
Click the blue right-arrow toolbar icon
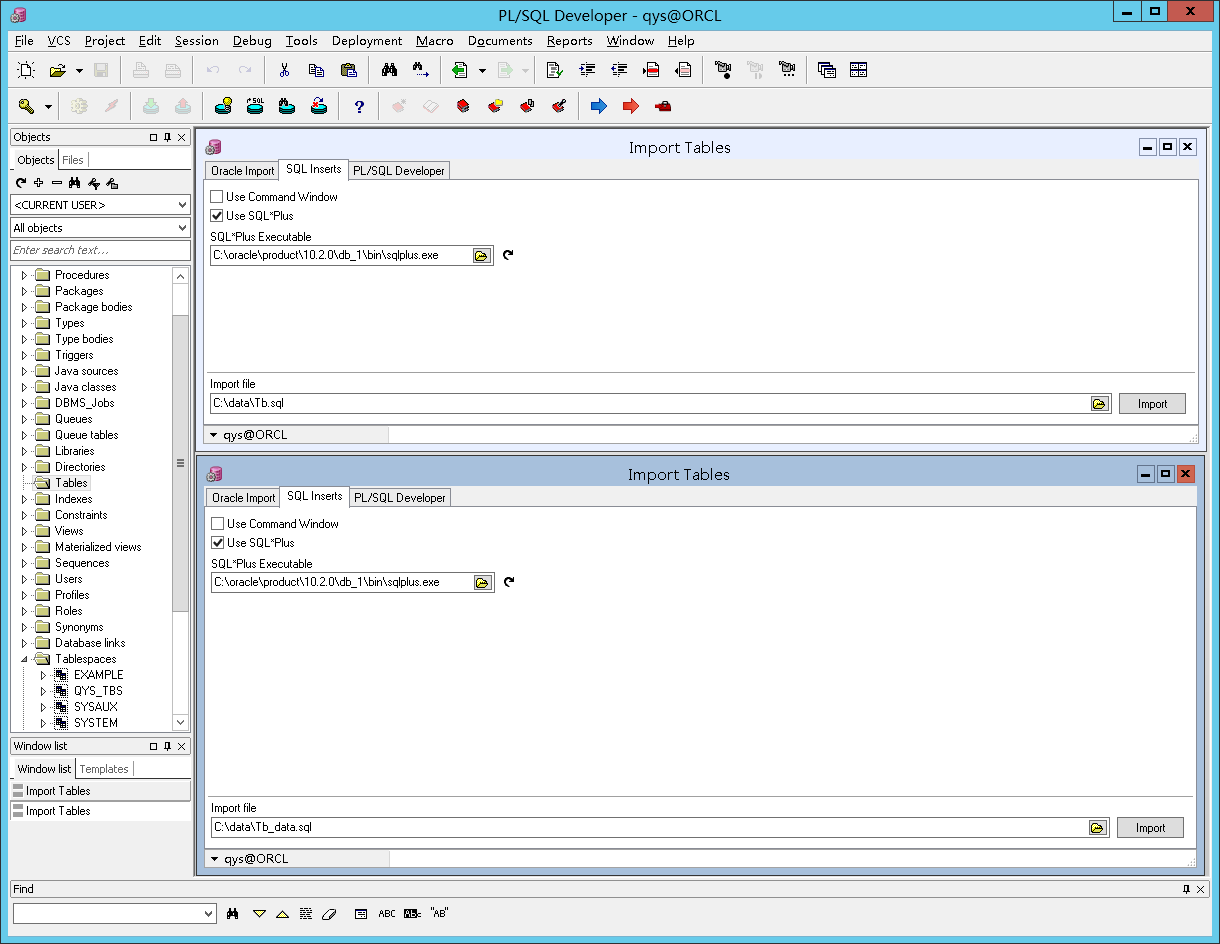pos(599,106)
